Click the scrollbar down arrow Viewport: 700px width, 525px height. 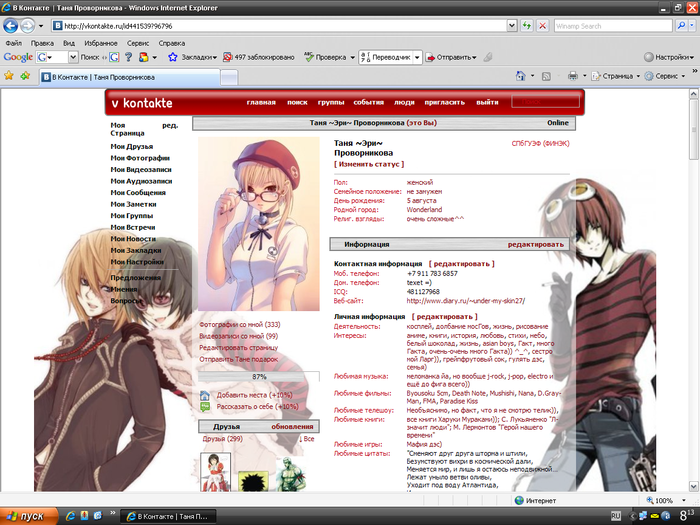(x=693, y=486)
